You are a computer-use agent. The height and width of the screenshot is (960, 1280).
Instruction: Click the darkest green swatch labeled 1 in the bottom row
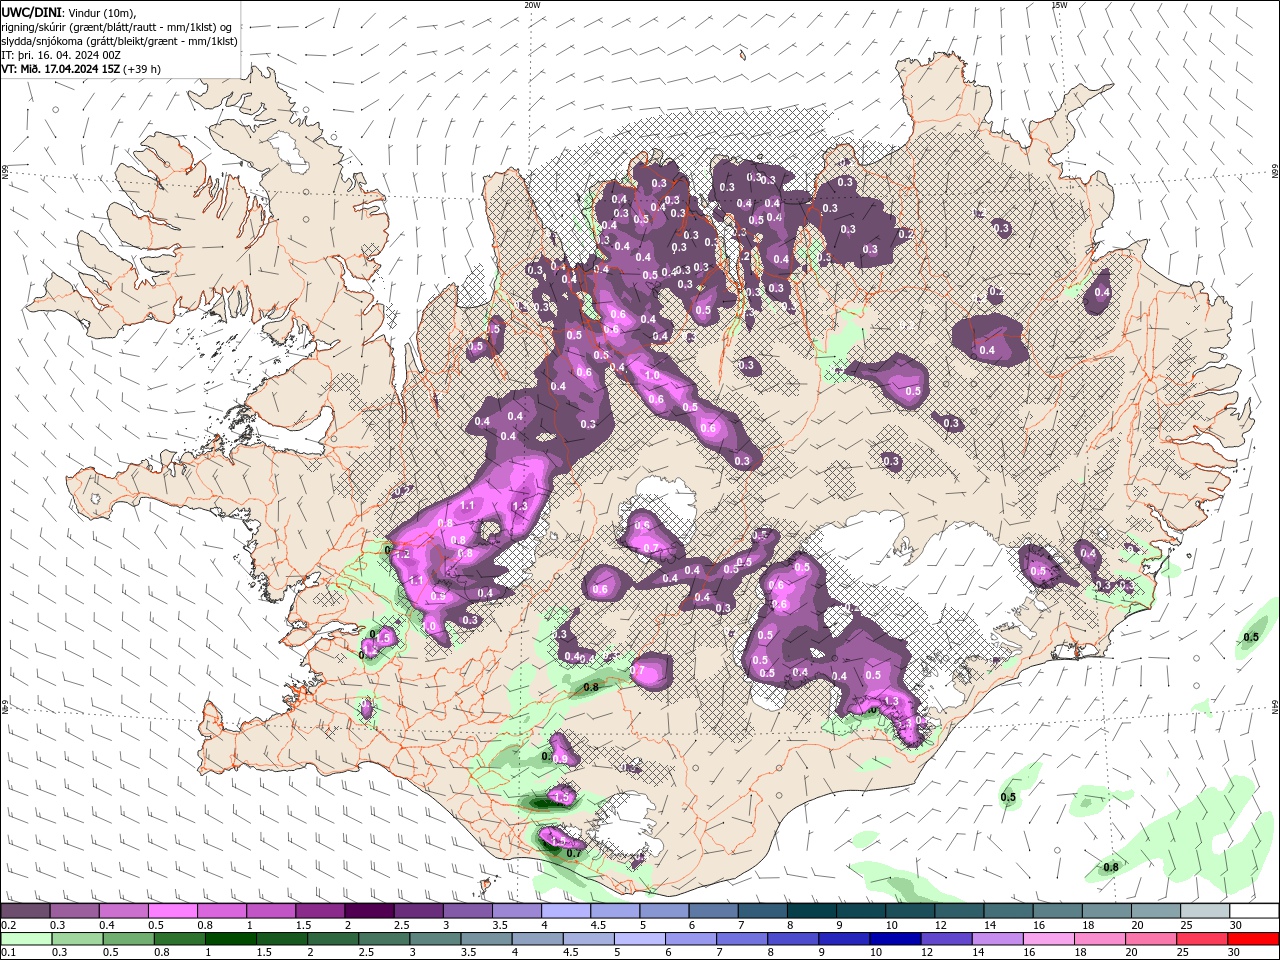231,939
